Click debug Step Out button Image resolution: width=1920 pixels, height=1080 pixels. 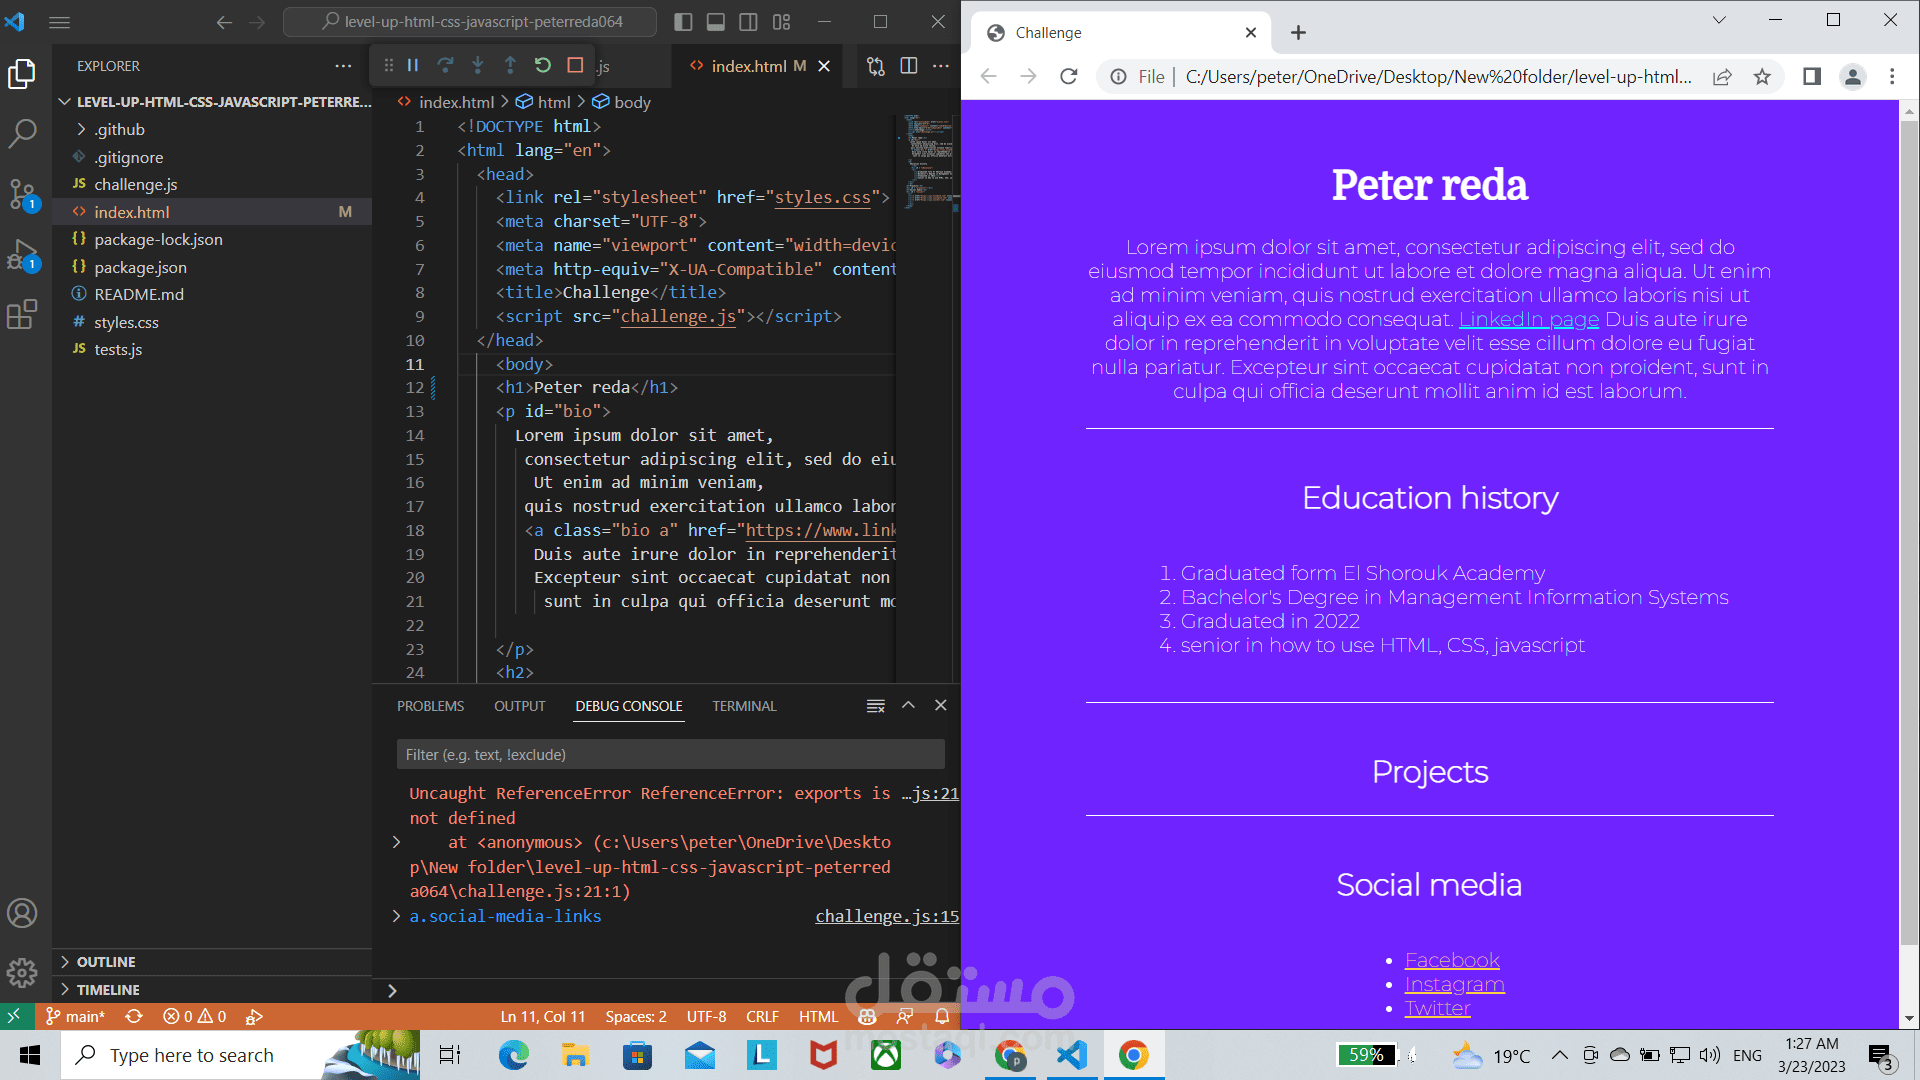click(x=510, y=65)
